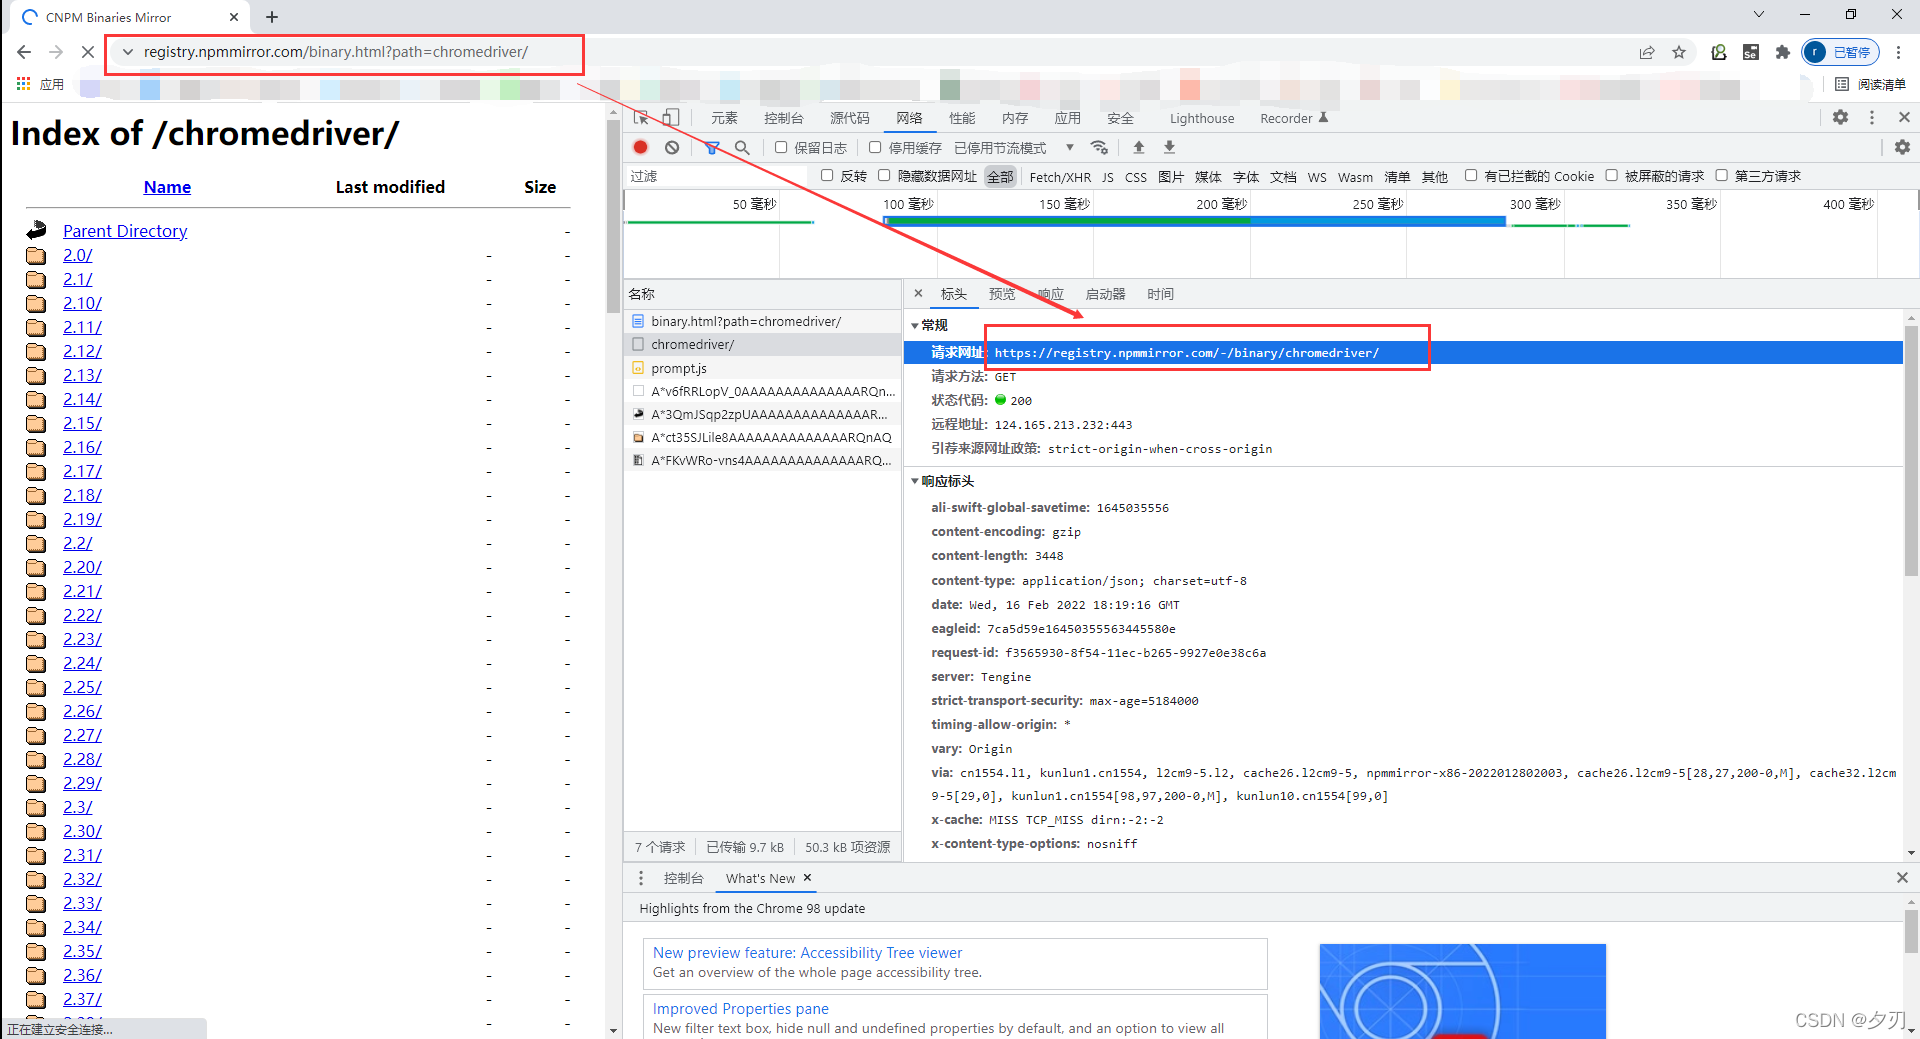The image size is (1920, 1039).
Task: Open the Parent Directory link
Action: click(125, 231)
